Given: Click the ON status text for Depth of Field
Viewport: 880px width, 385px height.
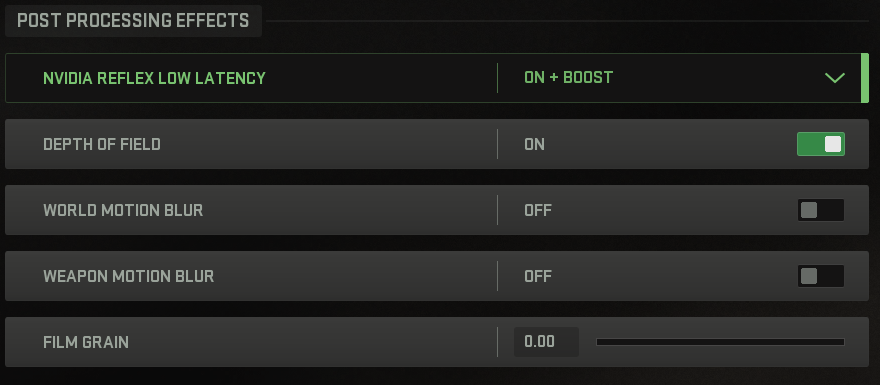Looking at the screenshot, I should pos(534,144).
